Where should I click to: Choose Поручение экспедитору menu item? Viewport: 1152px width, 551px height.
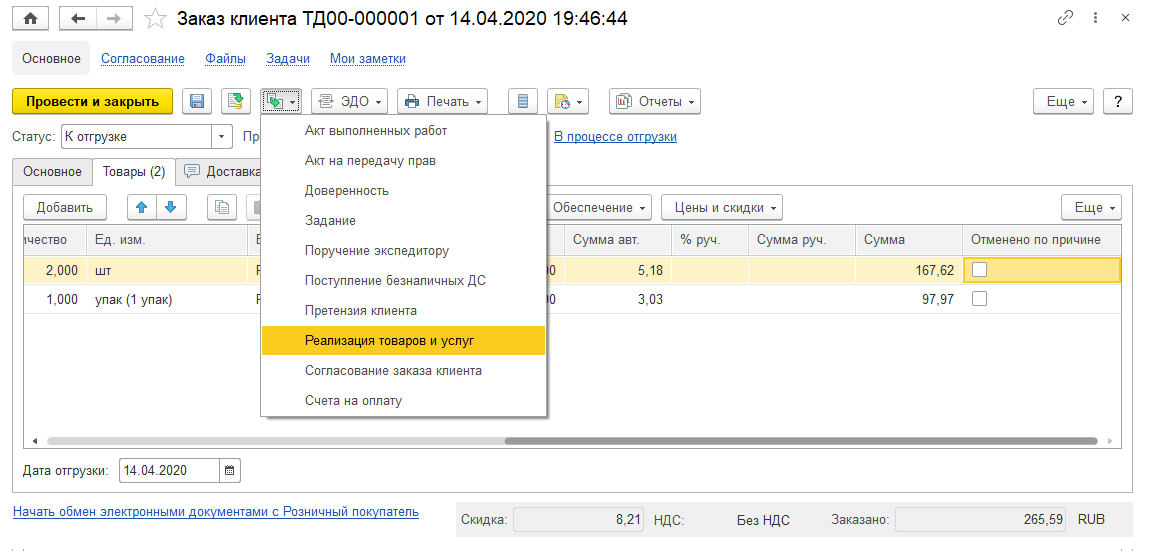(x=403, y=251)
